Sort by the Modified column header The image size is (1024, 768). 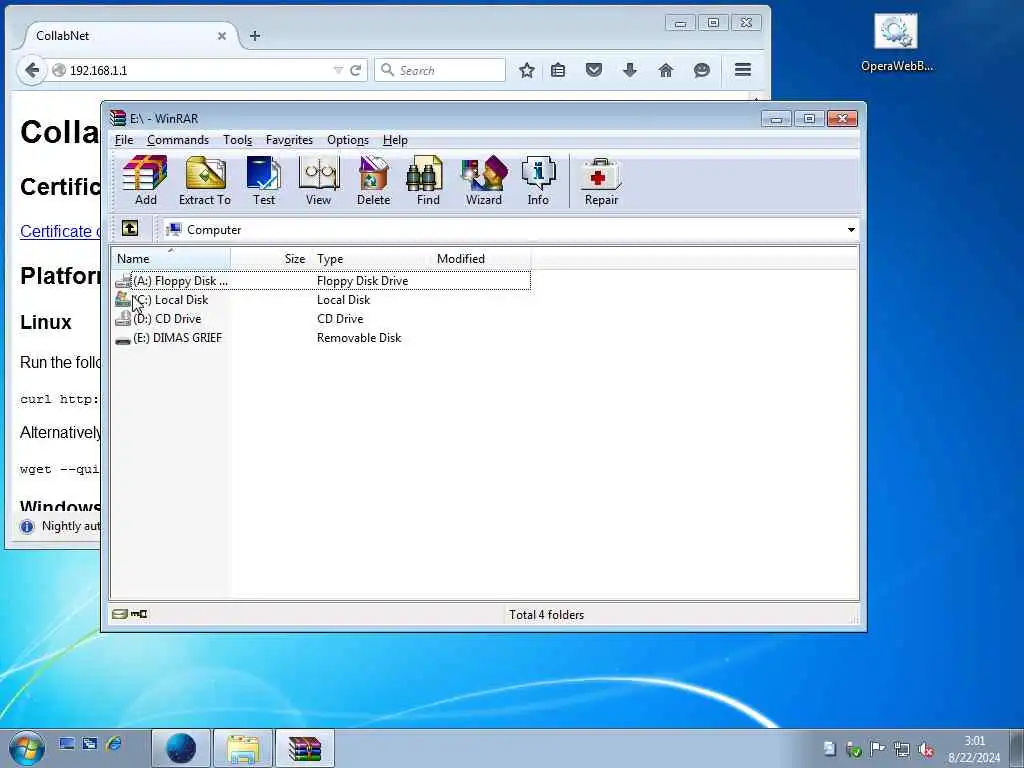481,259
